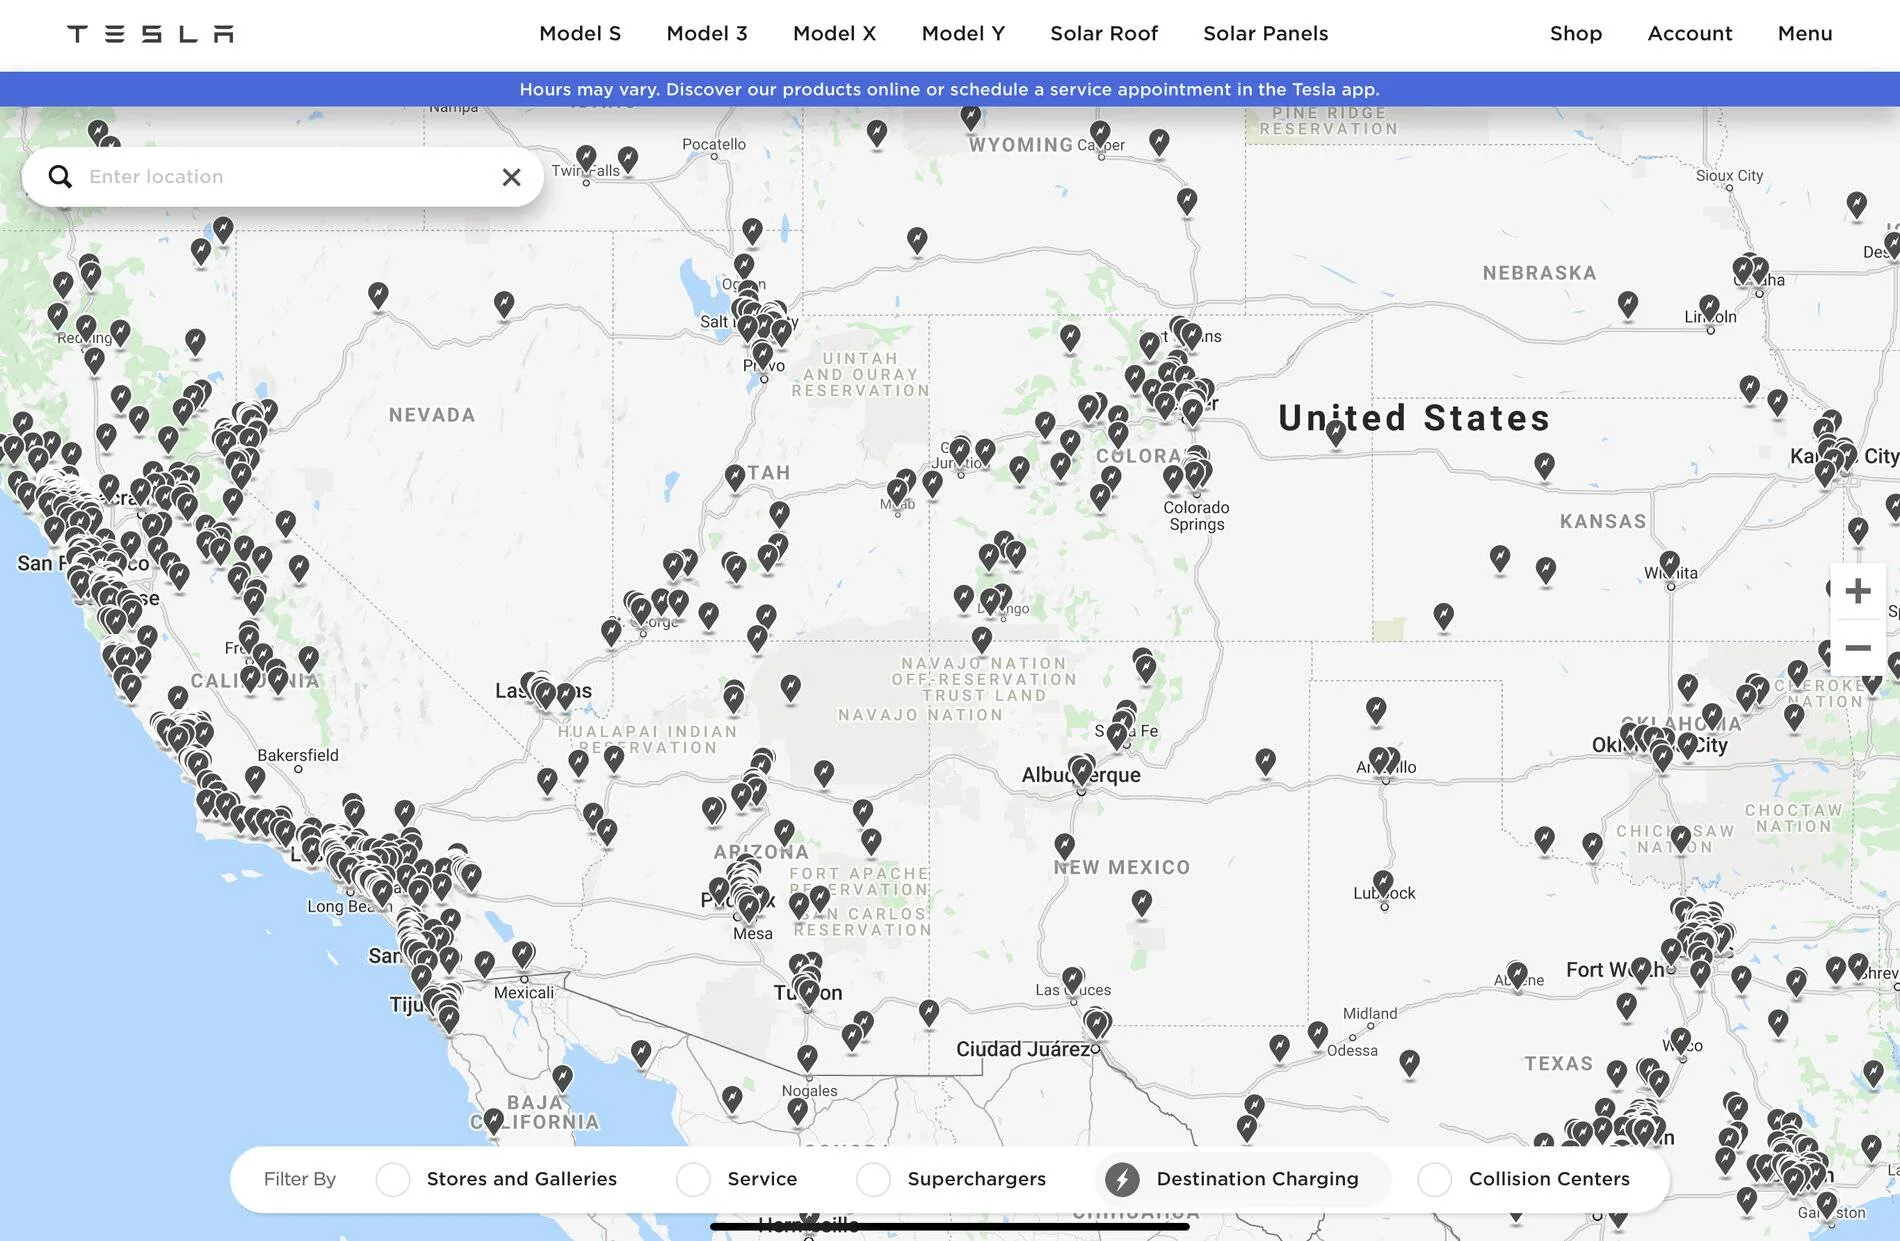
Task: Click the 'Sioux City' map label
Action: pyautogui.click(x=1730, y=176)
